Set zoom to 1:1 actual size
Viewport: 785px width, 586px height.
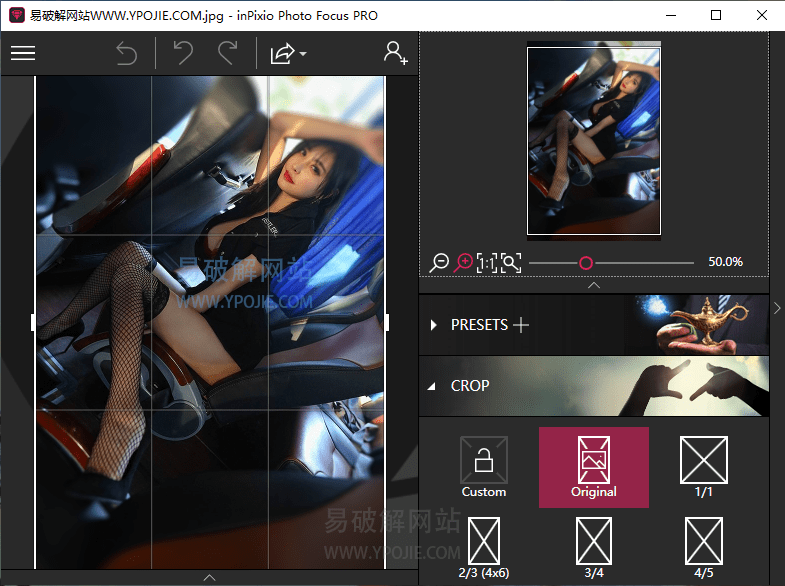click(x=487, y=263)
